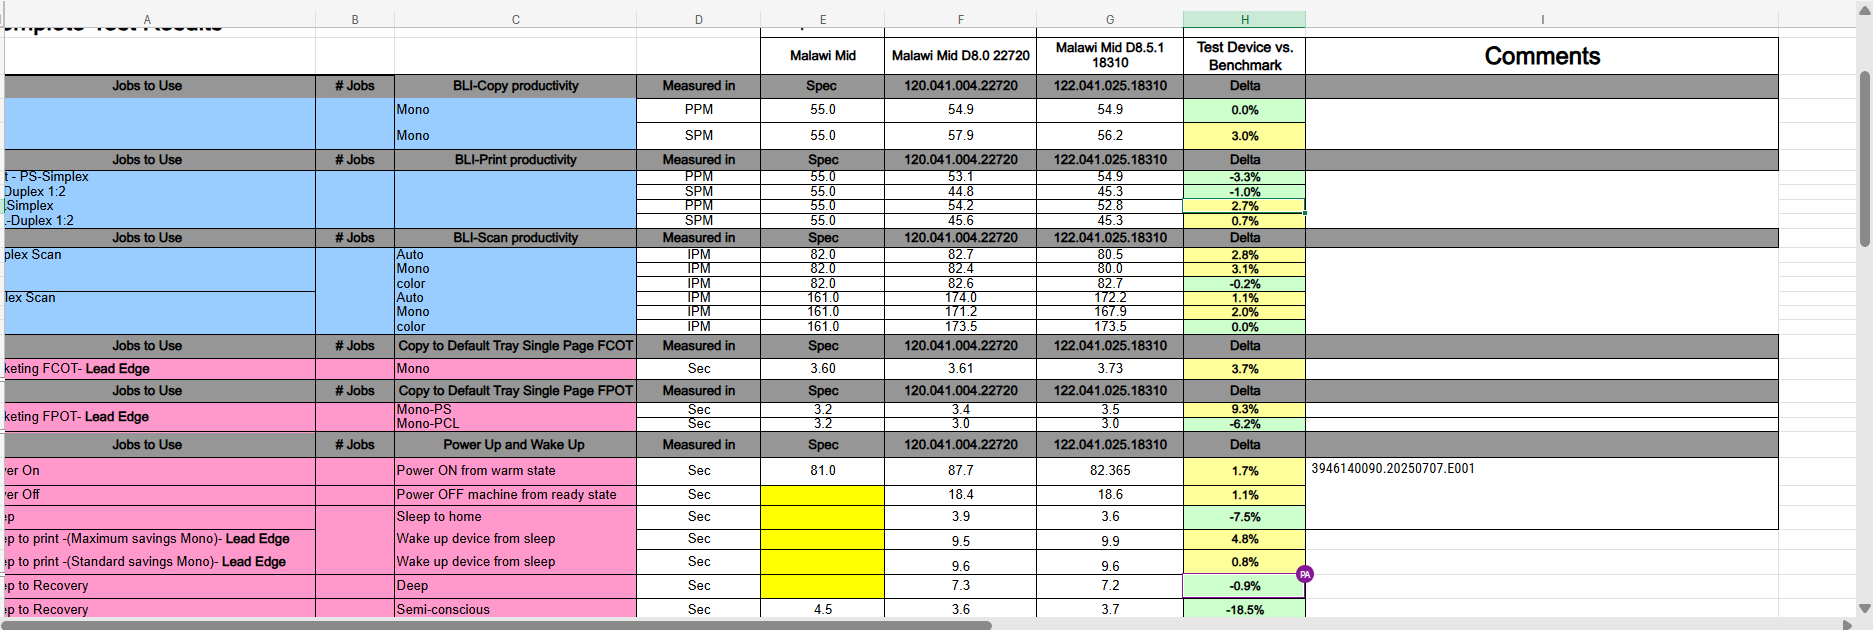
Task: Select the column I header
Action: [1542, 19]
